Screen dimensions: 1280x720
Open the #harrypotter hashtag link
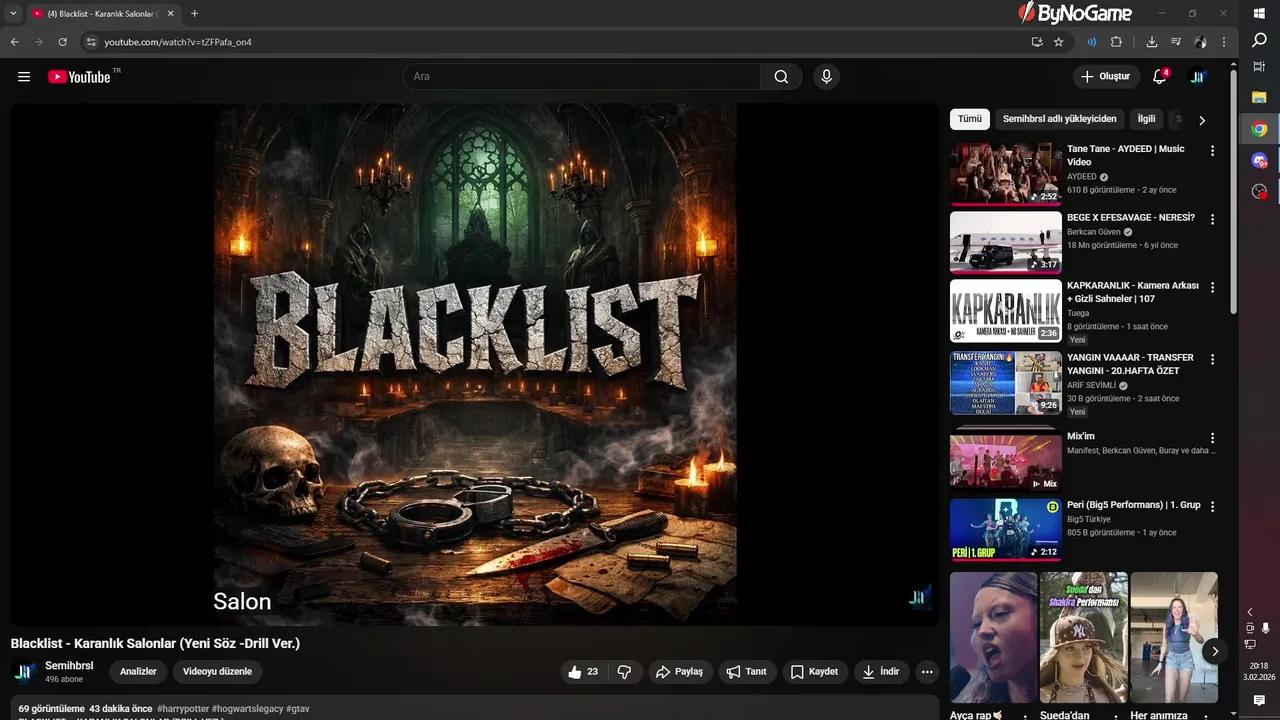[x=182, y=709]
